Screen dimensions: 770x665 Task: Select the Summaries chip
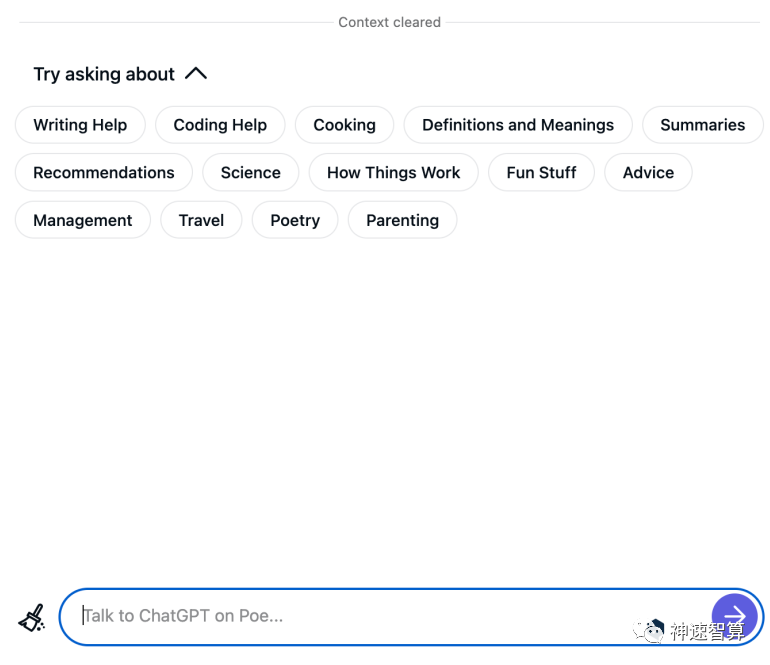[702, 125]
